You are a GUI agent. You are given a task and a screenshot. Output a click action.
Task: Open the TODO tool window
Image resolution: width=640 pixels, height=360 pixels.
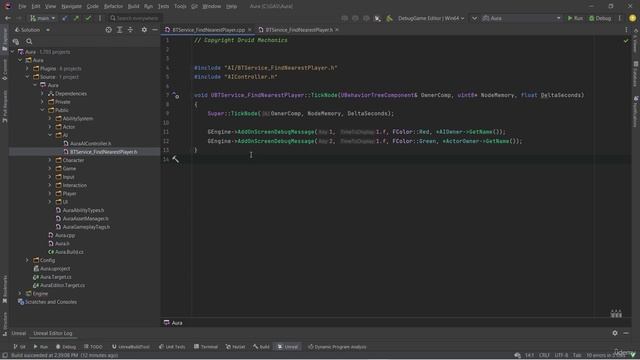click(x=93, y=347)
